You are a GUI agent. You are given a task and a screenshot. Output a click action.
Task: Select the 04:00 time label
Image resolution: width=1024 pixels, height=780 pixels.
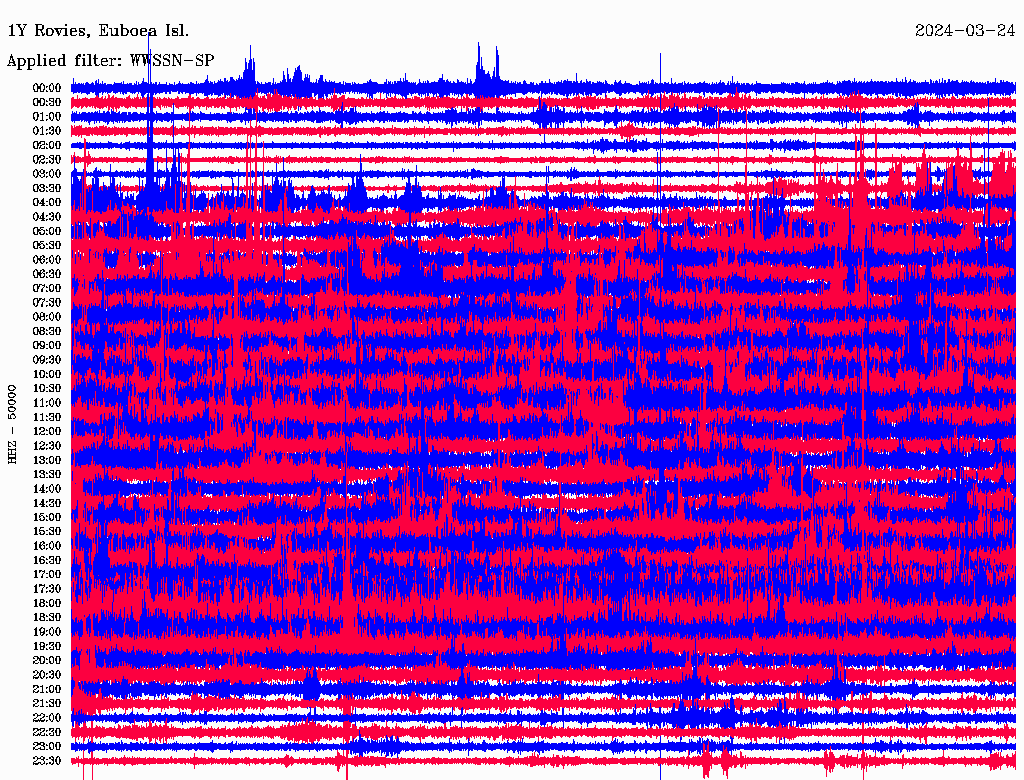(x=47, y=203)
